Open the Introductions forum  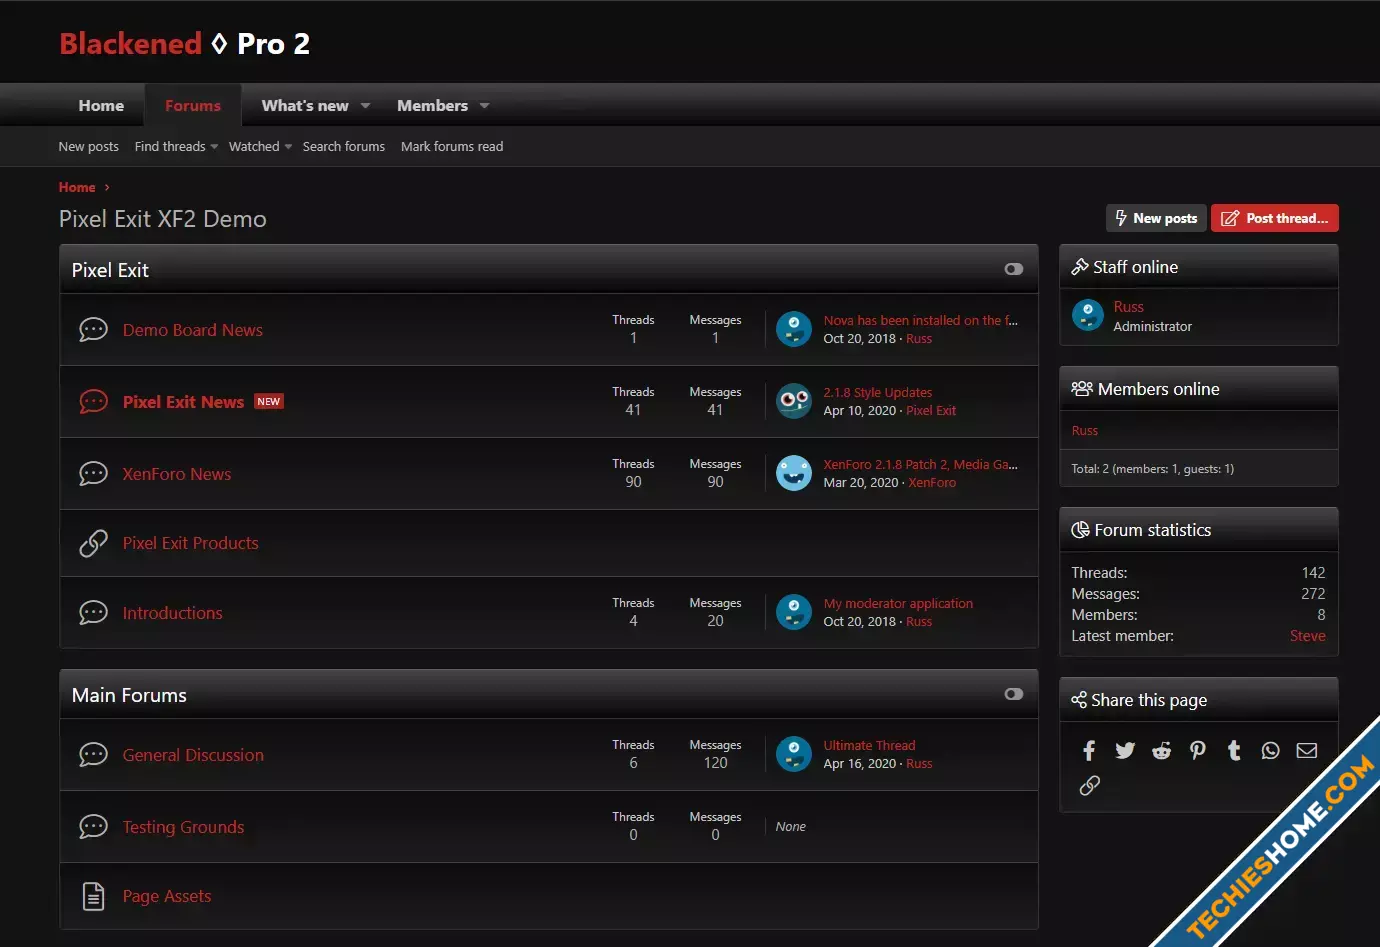tap(173, 613)
